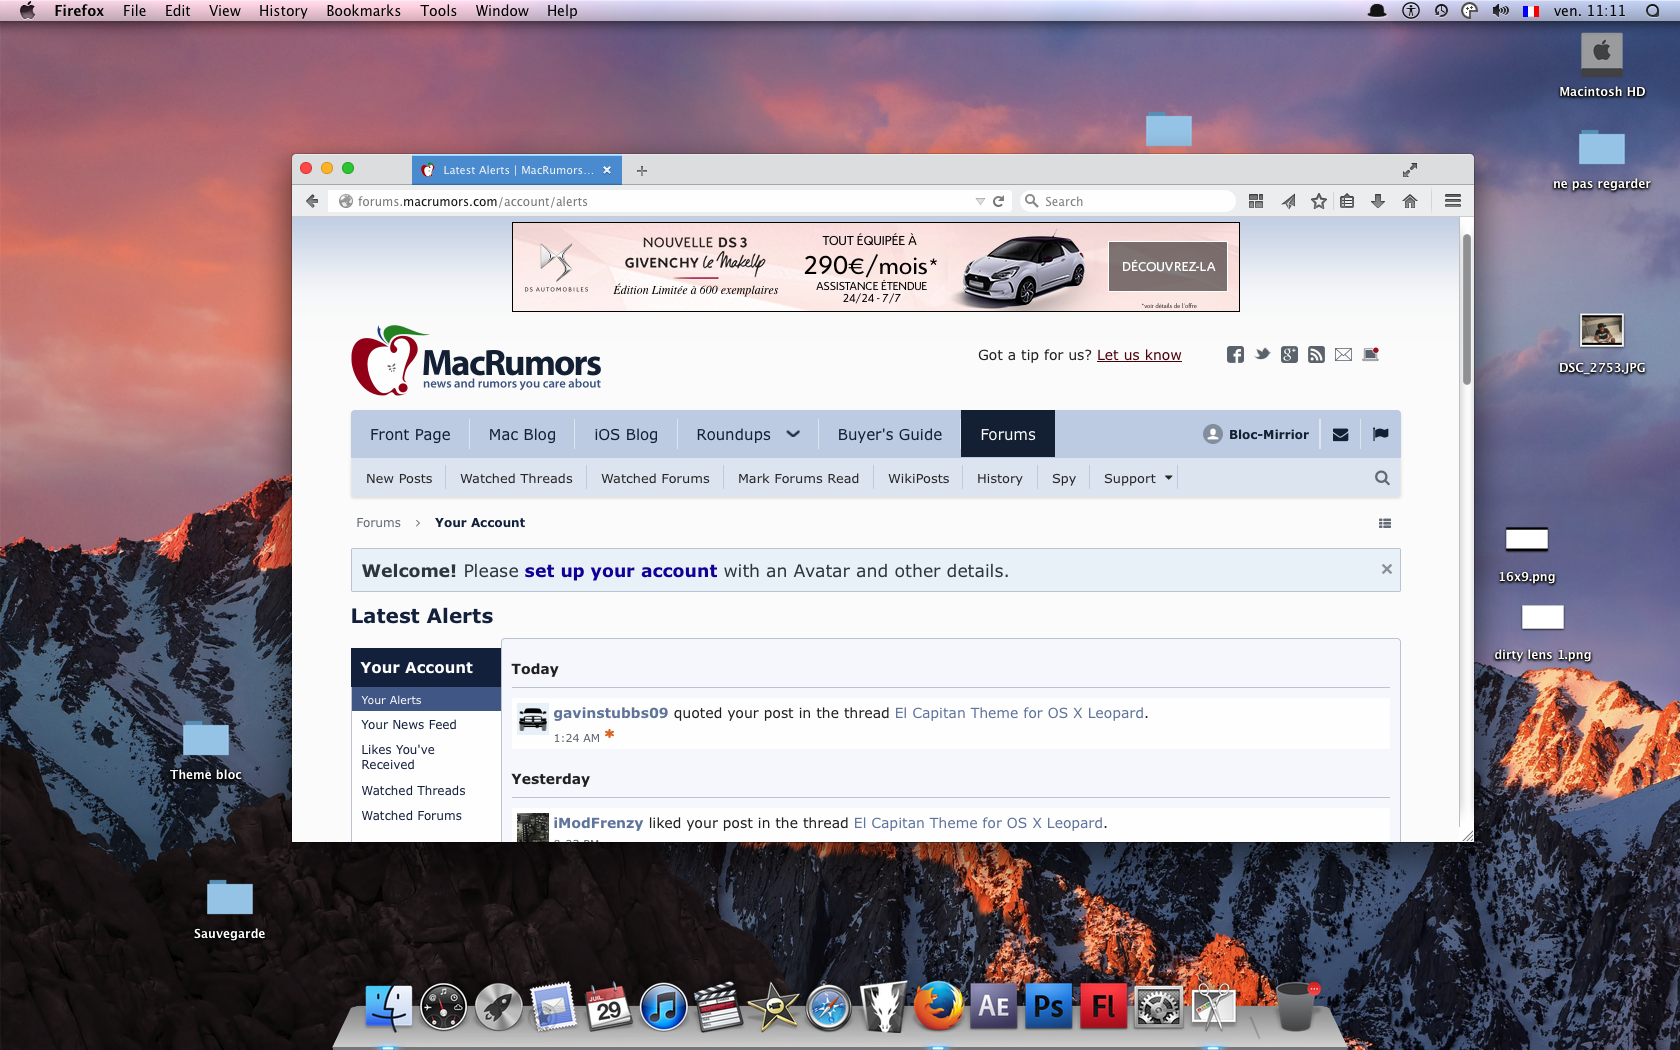Open a new tab with plus button
Image resolution: width=1680 pixels, height=1050 pixels.
click(x=642, y=170)
